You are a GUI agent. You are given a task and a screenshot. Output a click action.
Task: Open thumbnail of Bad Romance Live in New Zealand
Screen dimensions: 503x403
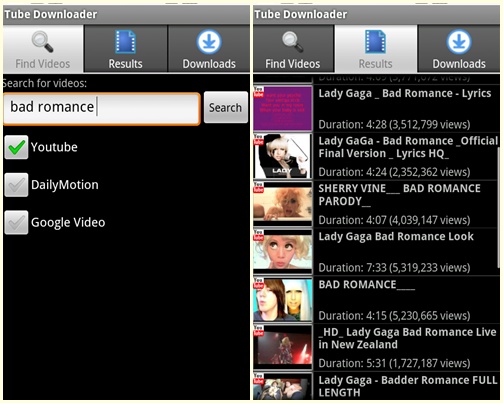tap(283, 348)
